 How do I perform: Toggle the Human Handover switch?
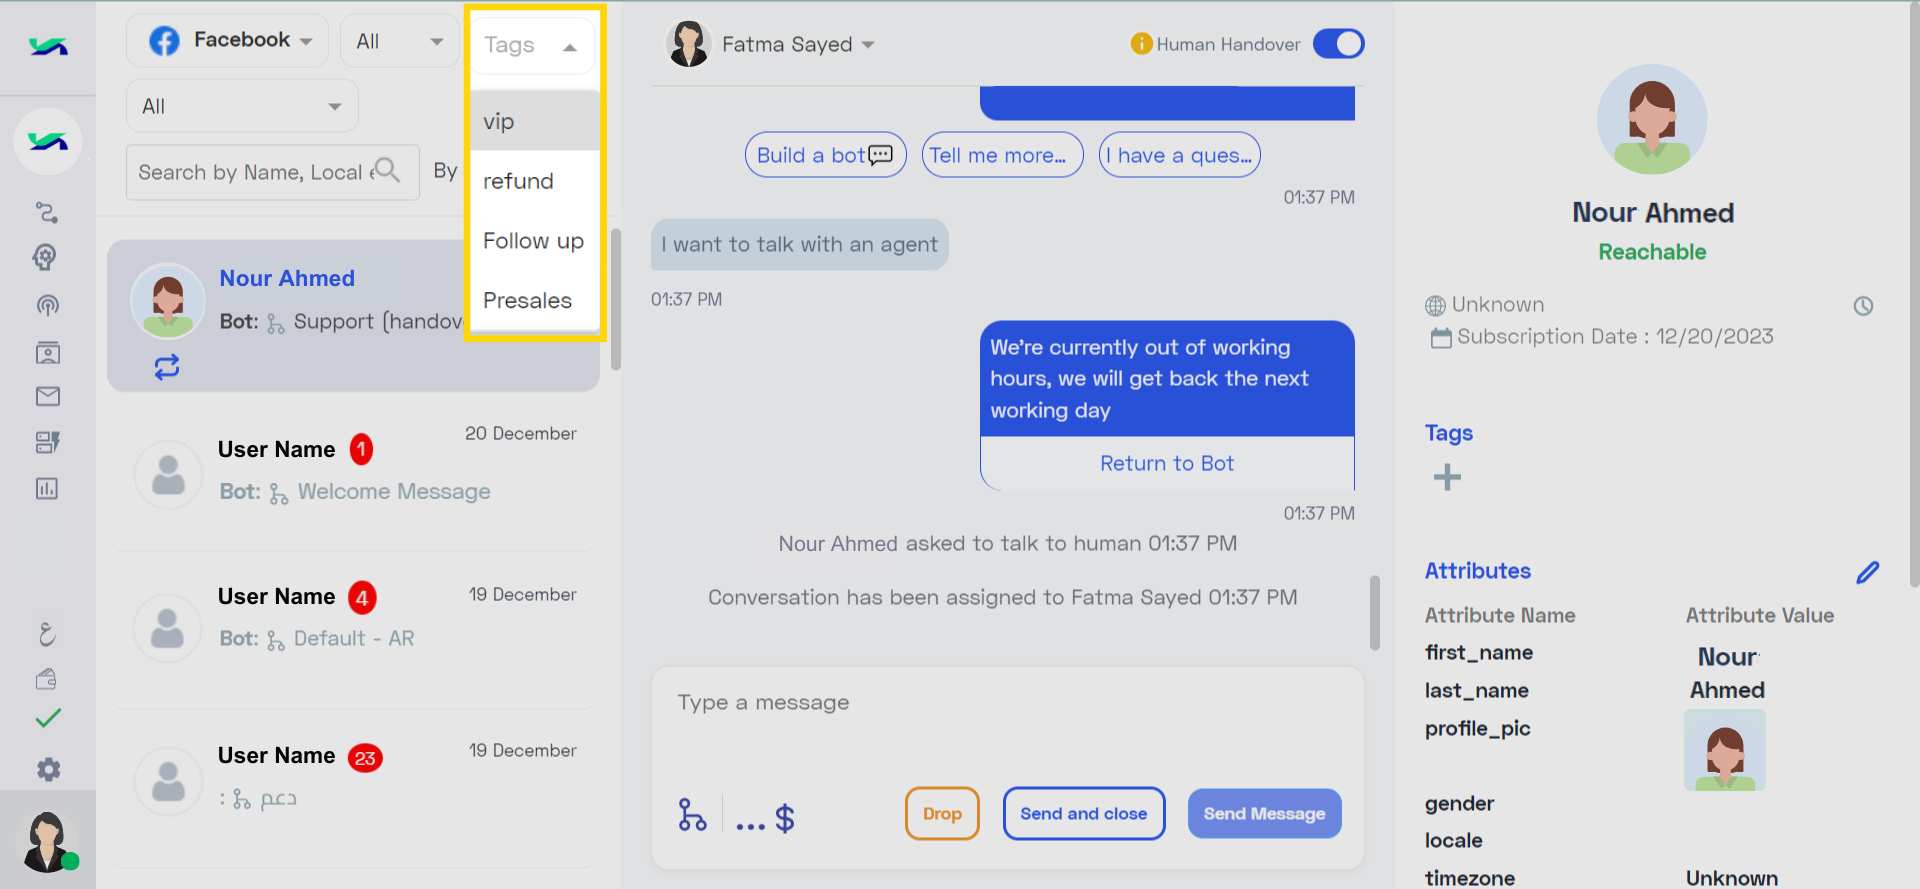1338,44
